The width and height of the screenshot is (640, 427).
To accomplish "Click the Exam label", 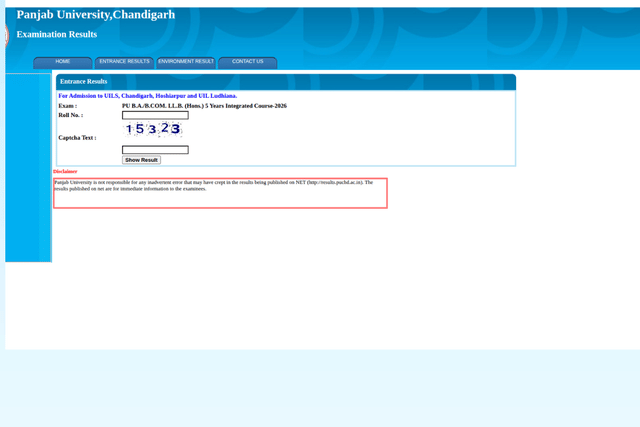I will [x=67, y=106].
